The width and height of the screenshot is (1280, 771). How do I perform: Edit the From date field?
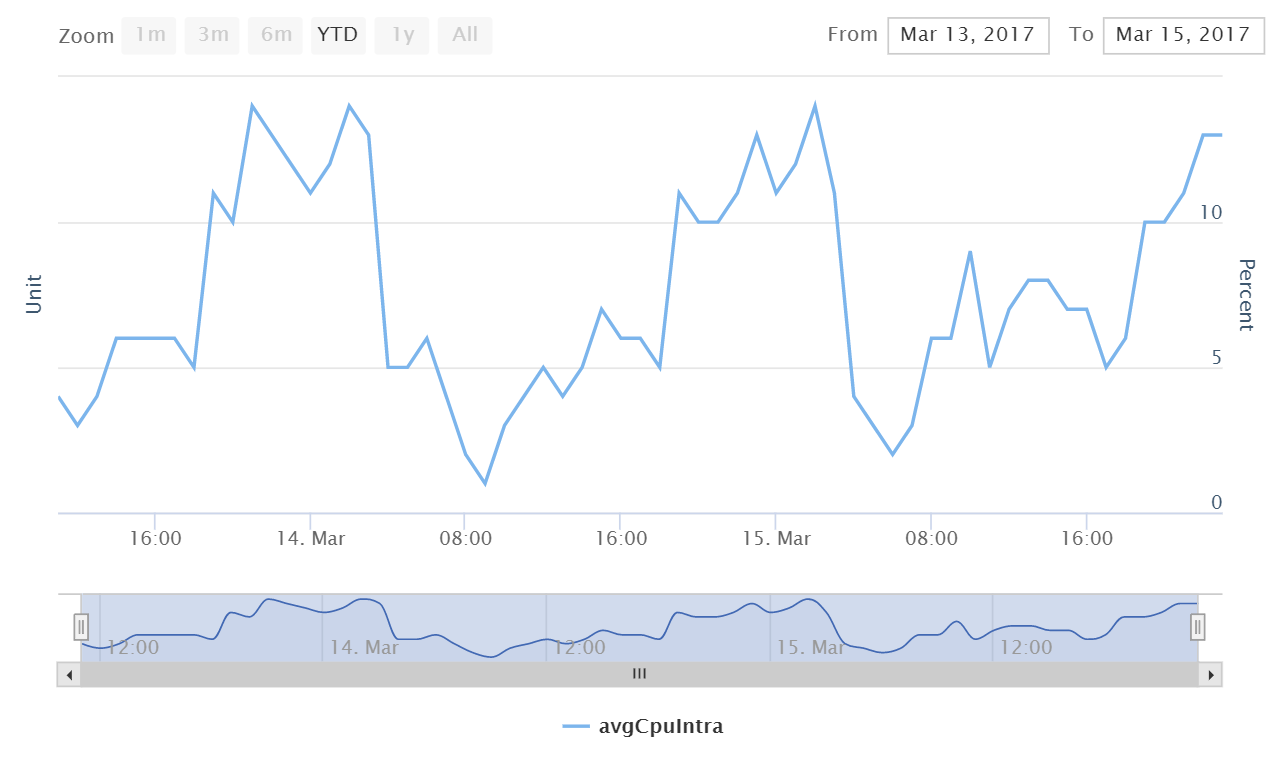tap(967, 35)
